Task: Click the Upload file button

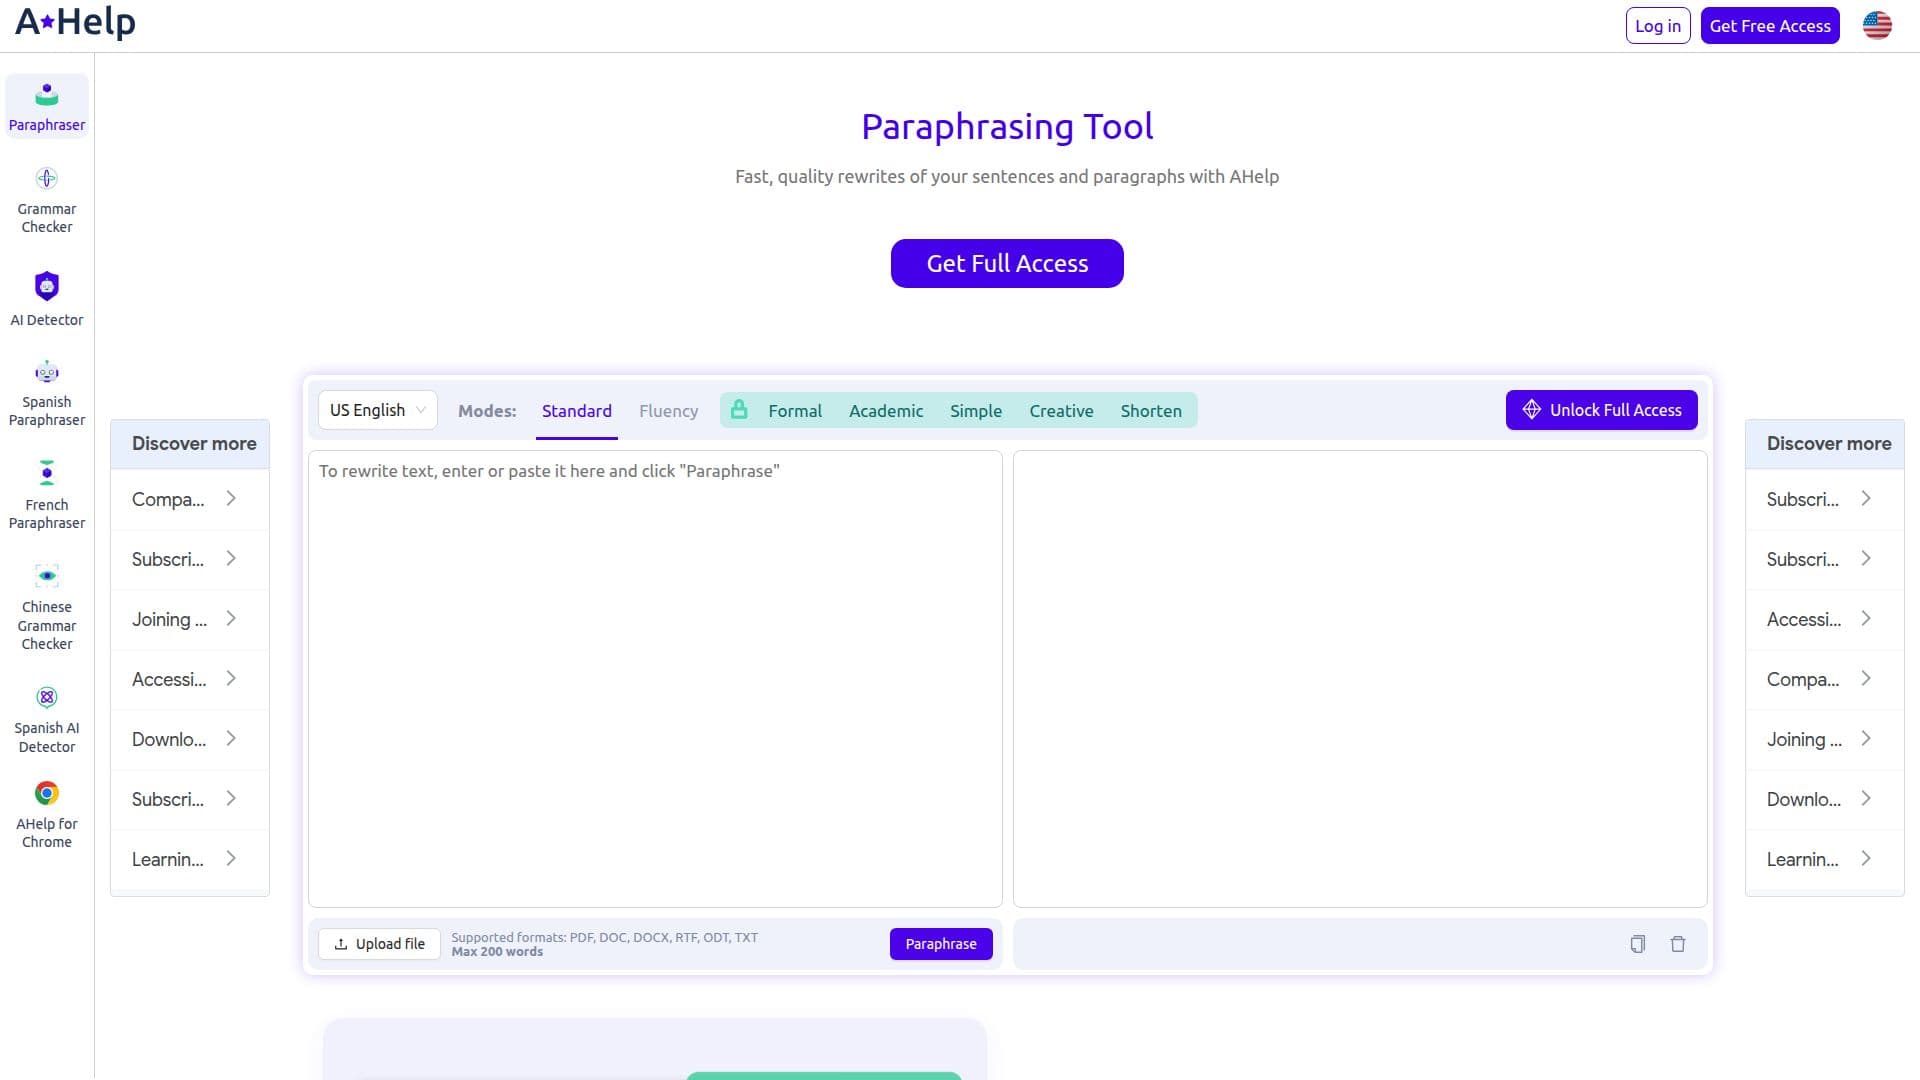Action: coord(379,944)
